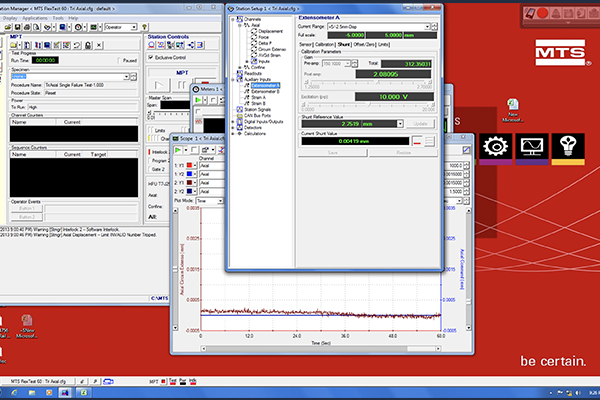Open the Display menu

[10, 18]
